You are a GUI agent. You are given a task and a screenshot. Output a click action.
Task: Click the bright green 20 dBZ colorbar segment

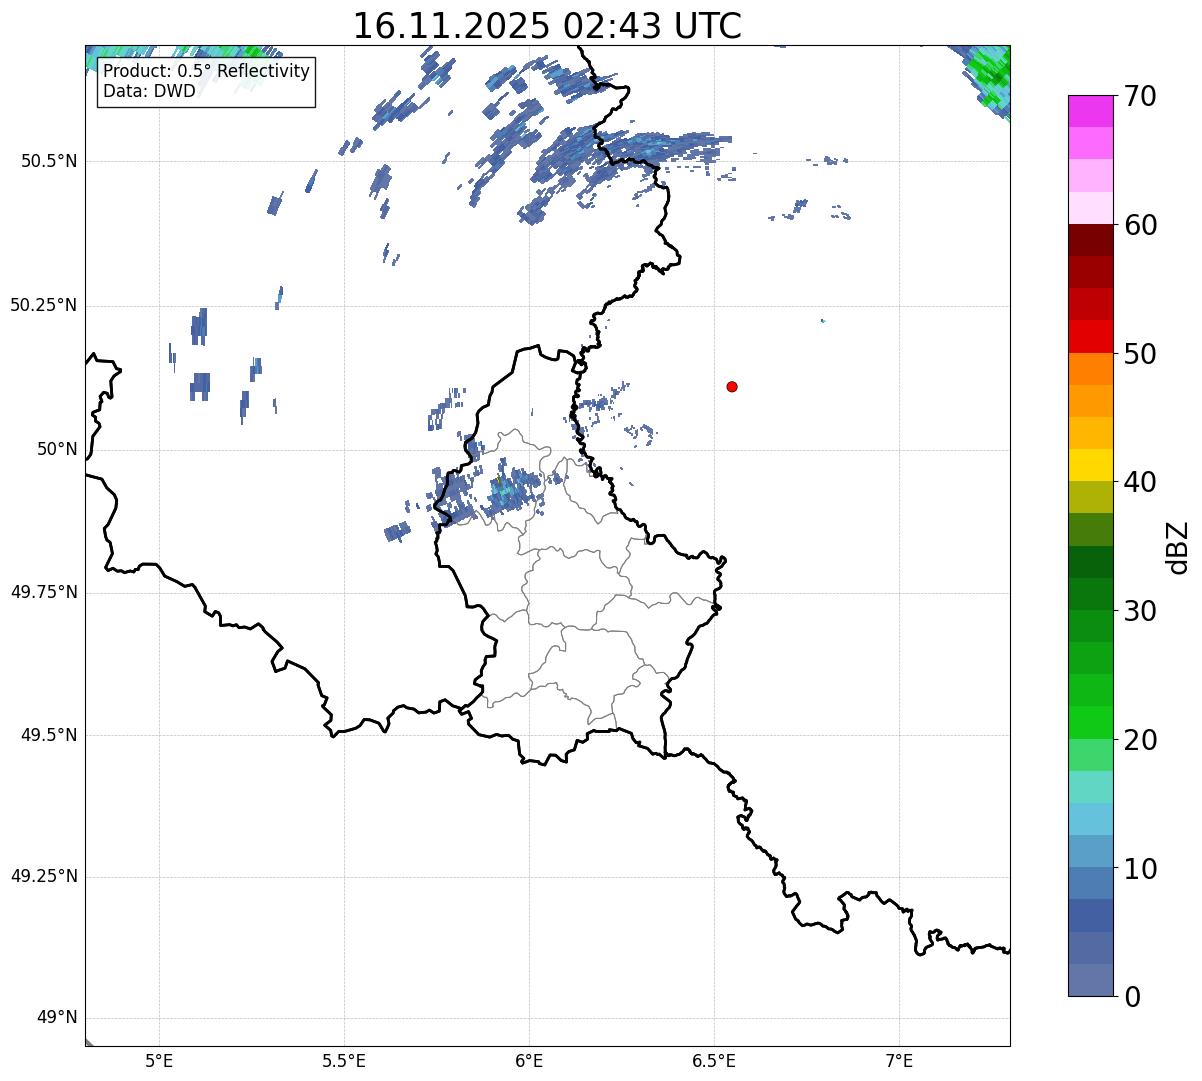[x=1090, y=723]
